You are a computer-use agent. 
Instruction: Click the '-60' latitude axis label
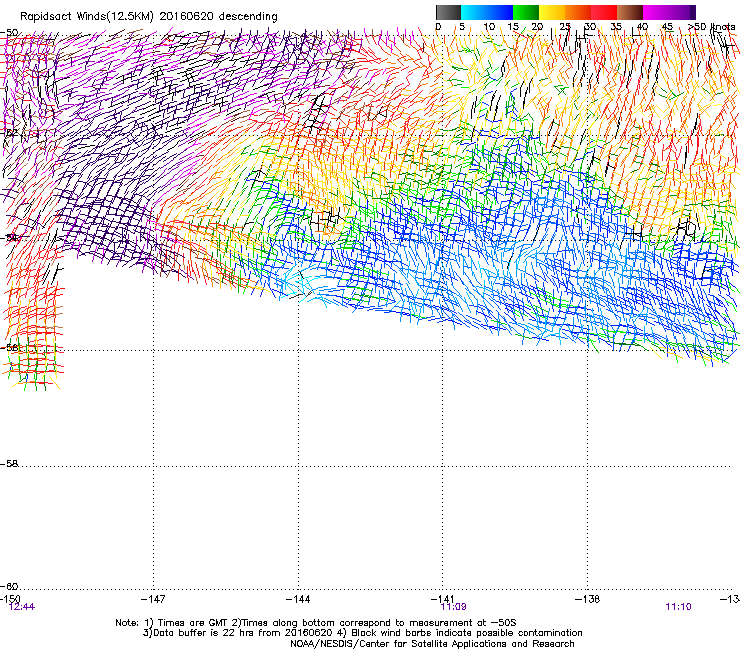pyautogui.click(x=9, y=587)
